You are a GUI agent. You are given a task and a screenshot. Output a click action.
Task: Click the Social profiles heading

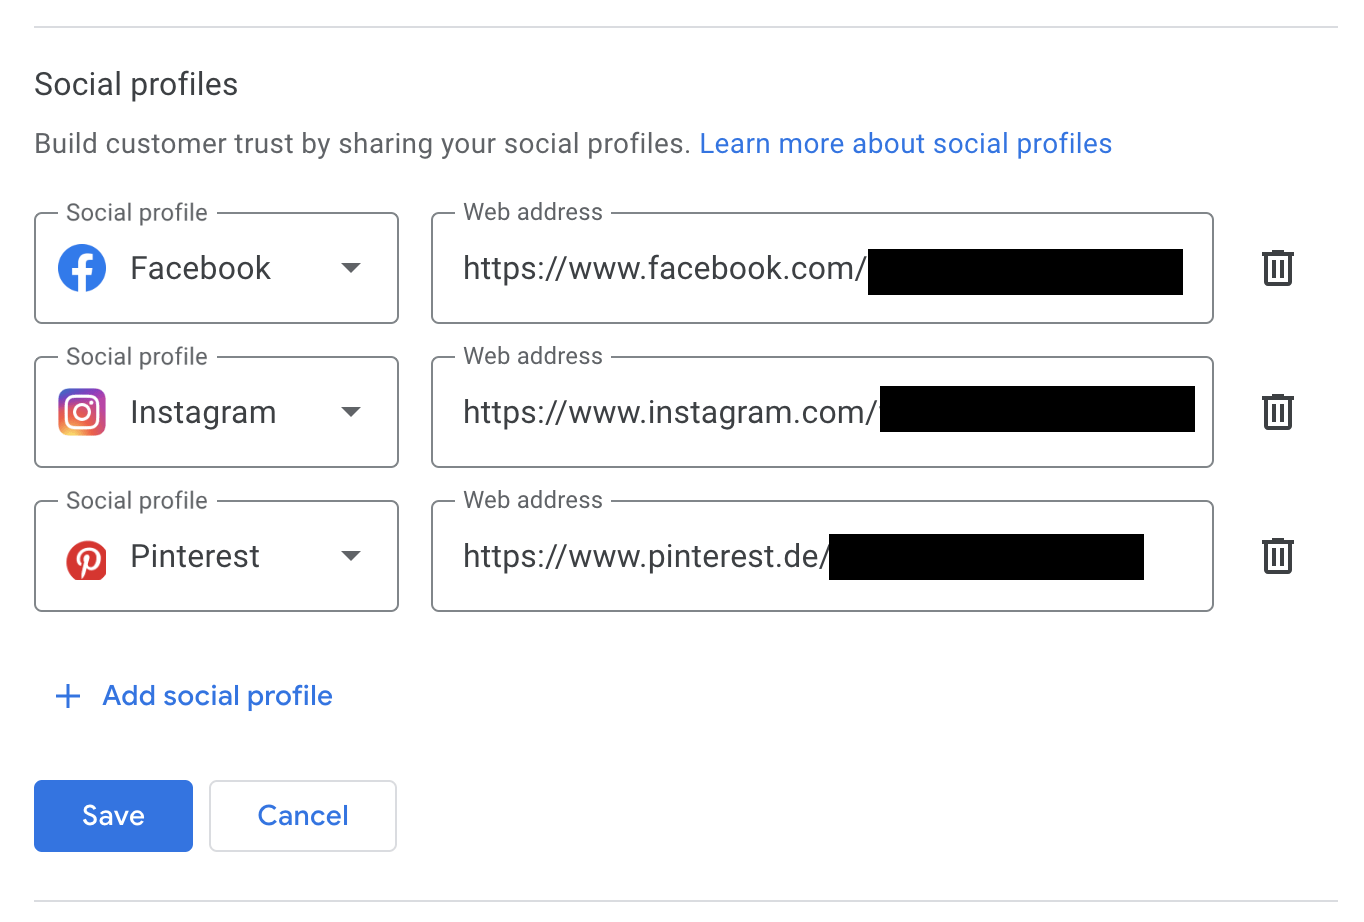pos(136,84)
